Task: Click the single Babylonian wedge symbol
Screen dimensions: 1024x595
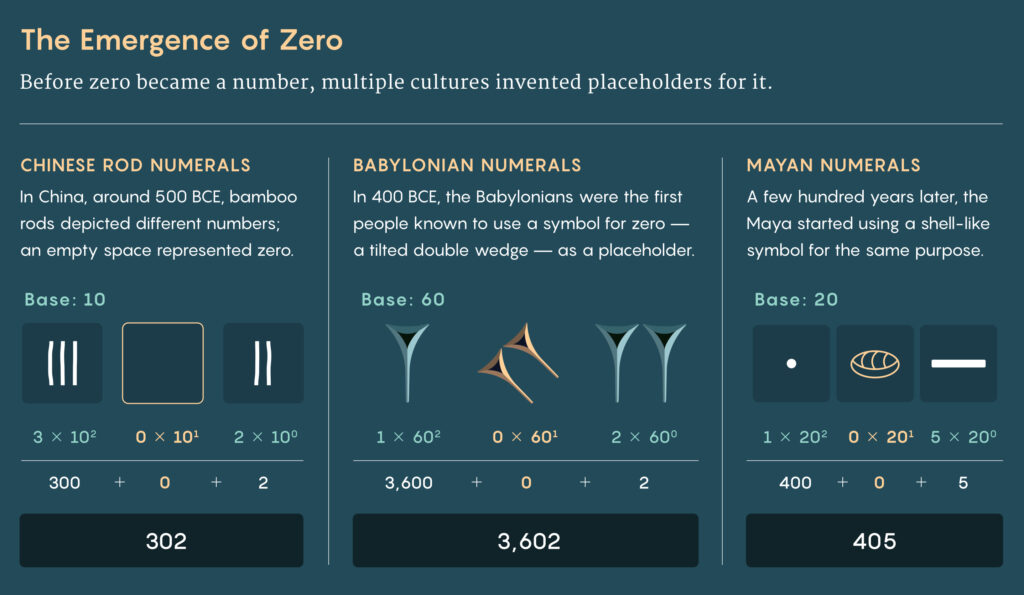Action: click(408, 363)
